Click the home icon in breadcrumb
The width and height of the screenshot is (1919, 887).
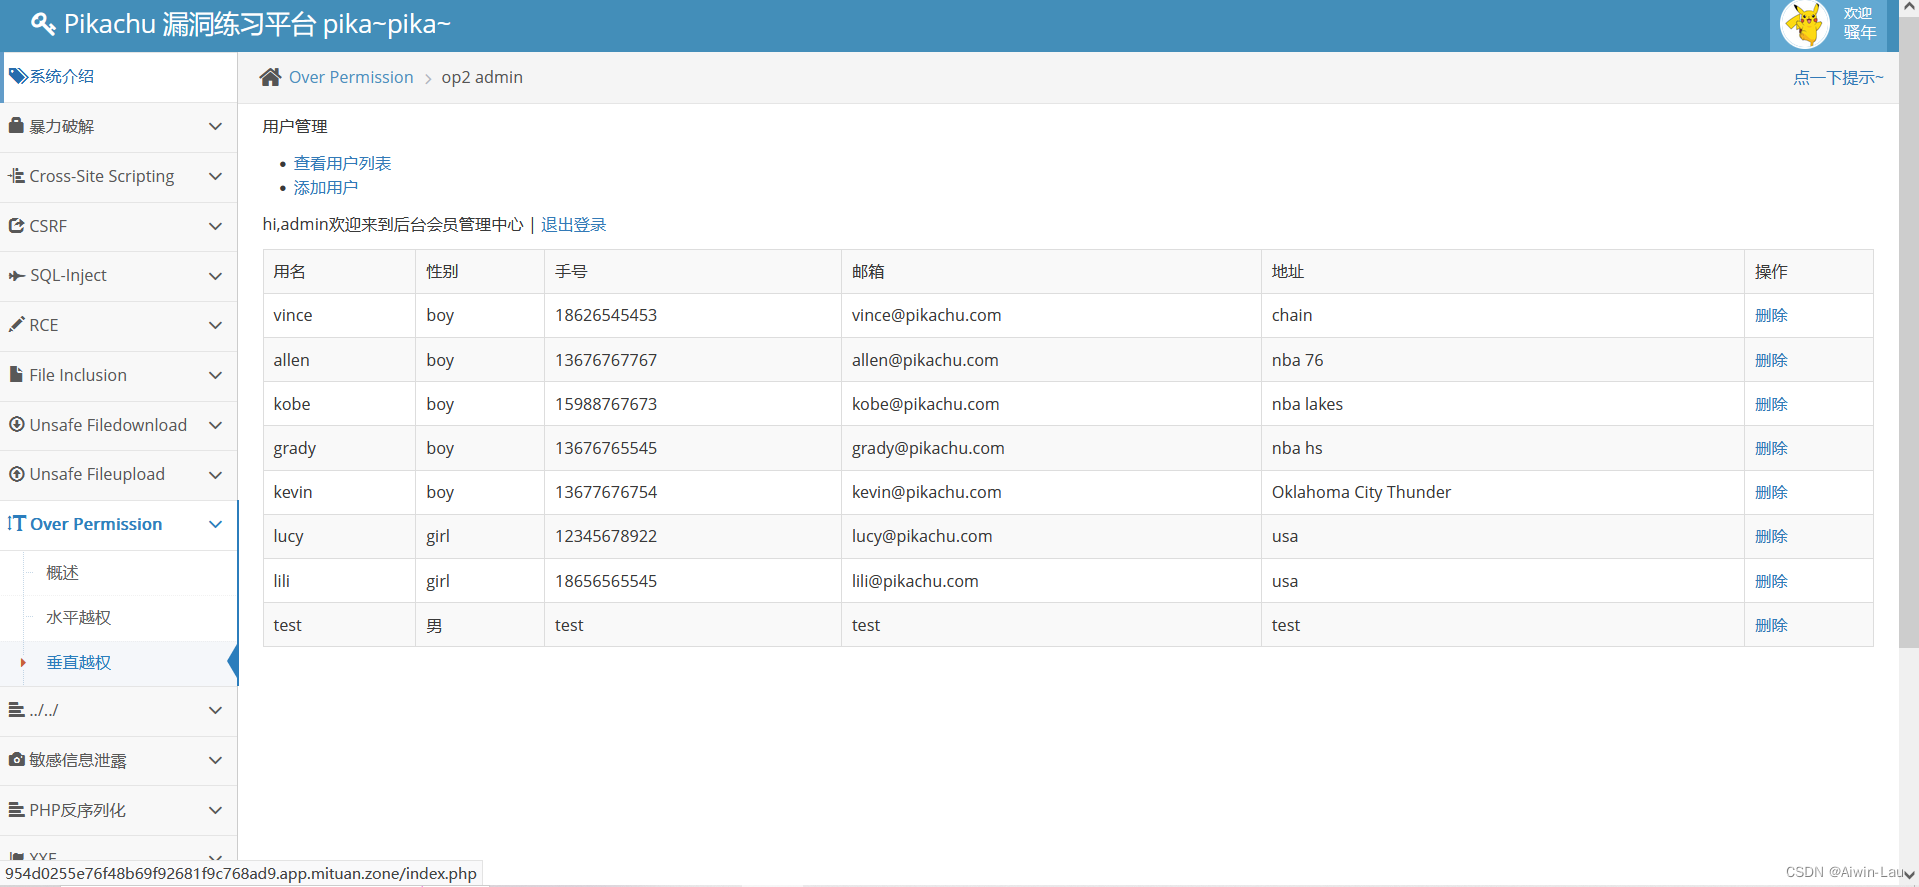coord(270,77)
